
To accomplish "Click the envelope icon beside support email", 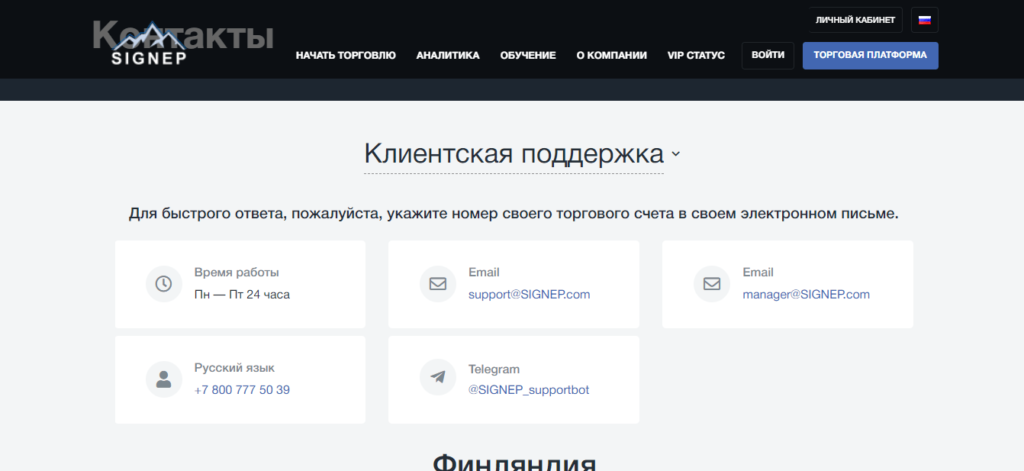I will pos(438,284).
